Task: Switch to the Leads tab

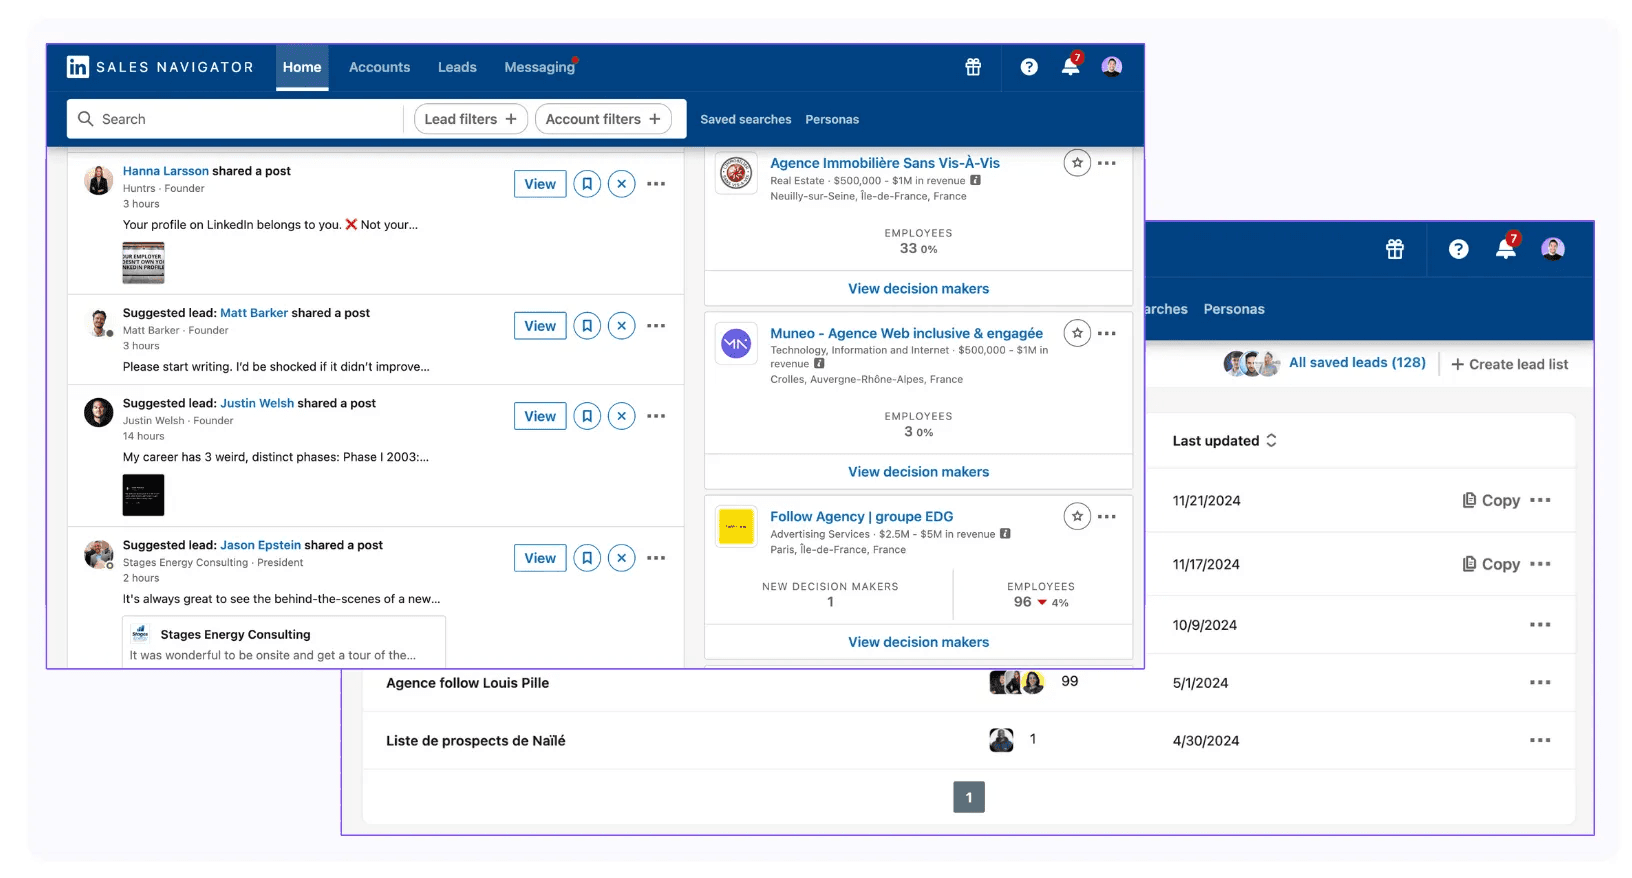Action: (457, 67)
